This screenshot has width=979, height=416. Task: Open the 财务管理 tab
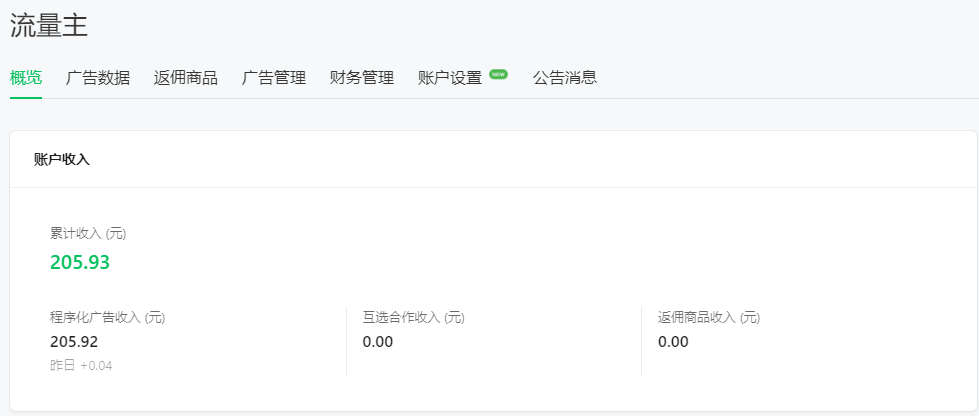pyautogui.click(x=362, y=78)
